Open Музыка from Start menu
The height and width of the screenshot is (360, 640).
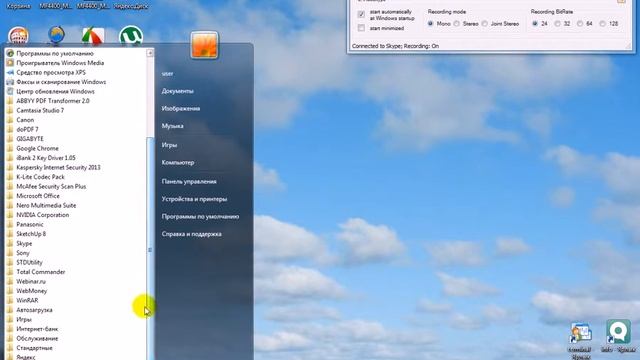click(x=172, y=126)
